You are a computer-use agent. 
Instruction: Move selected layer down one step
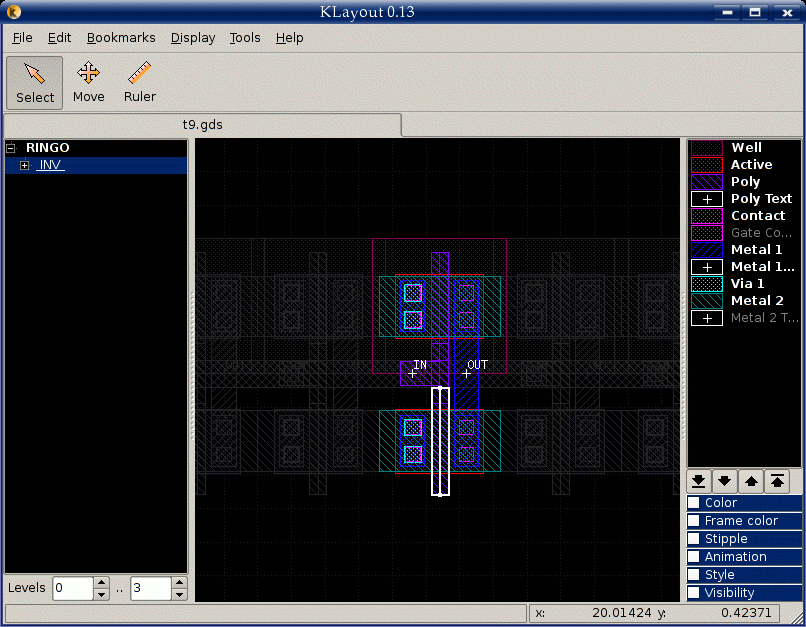[x=726, y=481]
